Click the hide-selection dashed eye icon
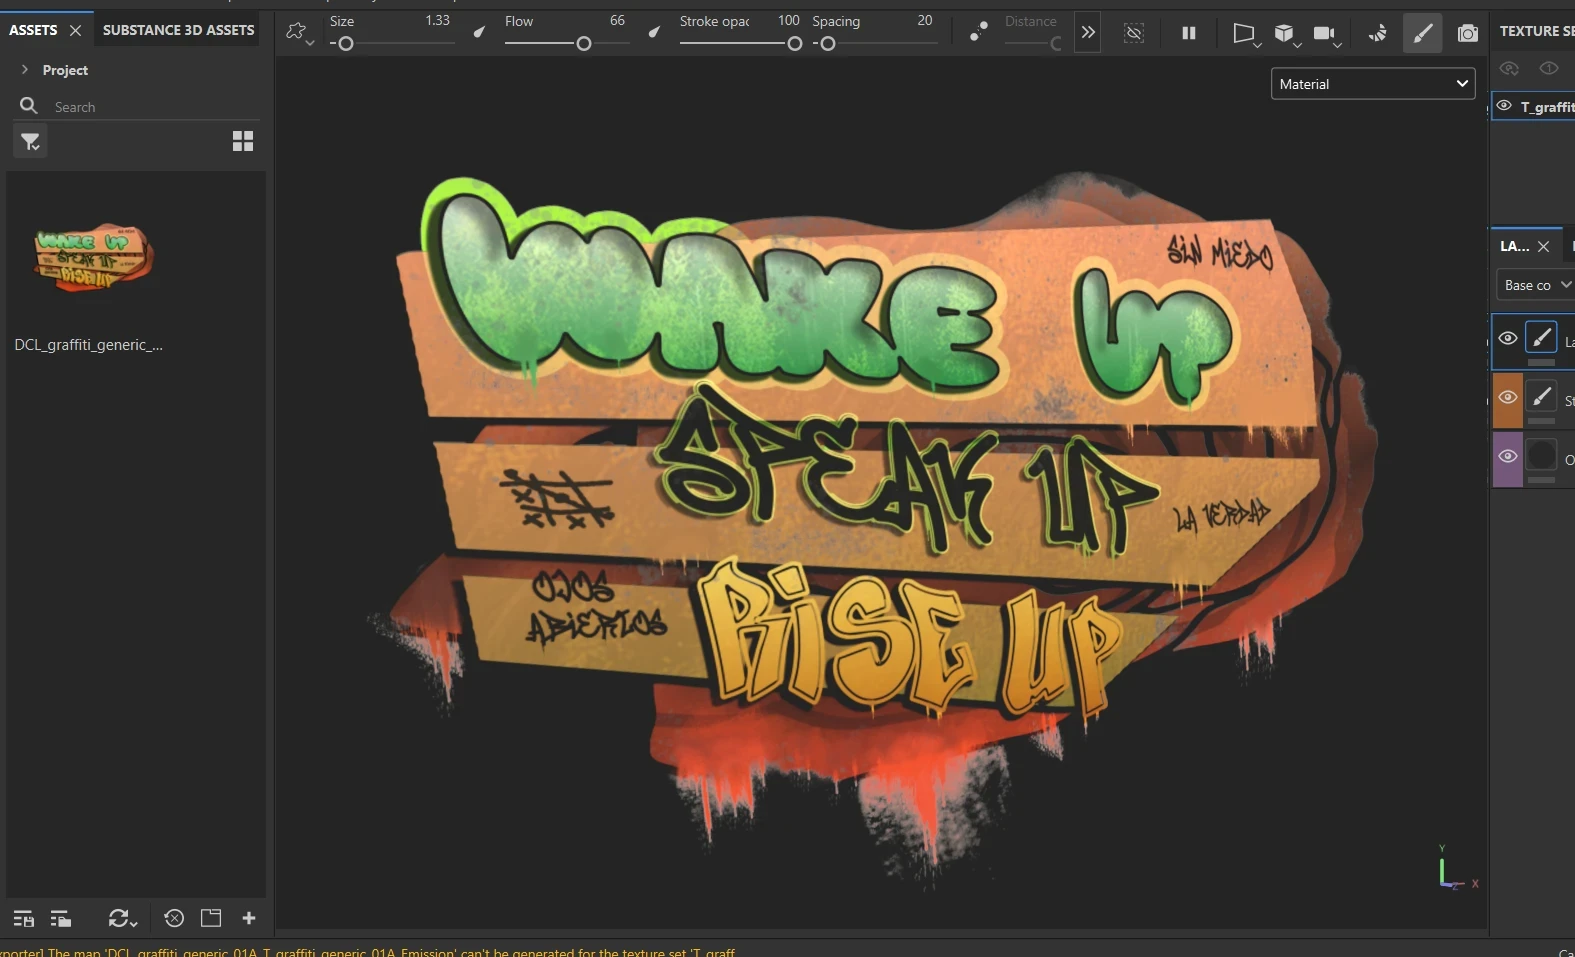Screen dimensions: 1575x957 [x=1133, y=33]
